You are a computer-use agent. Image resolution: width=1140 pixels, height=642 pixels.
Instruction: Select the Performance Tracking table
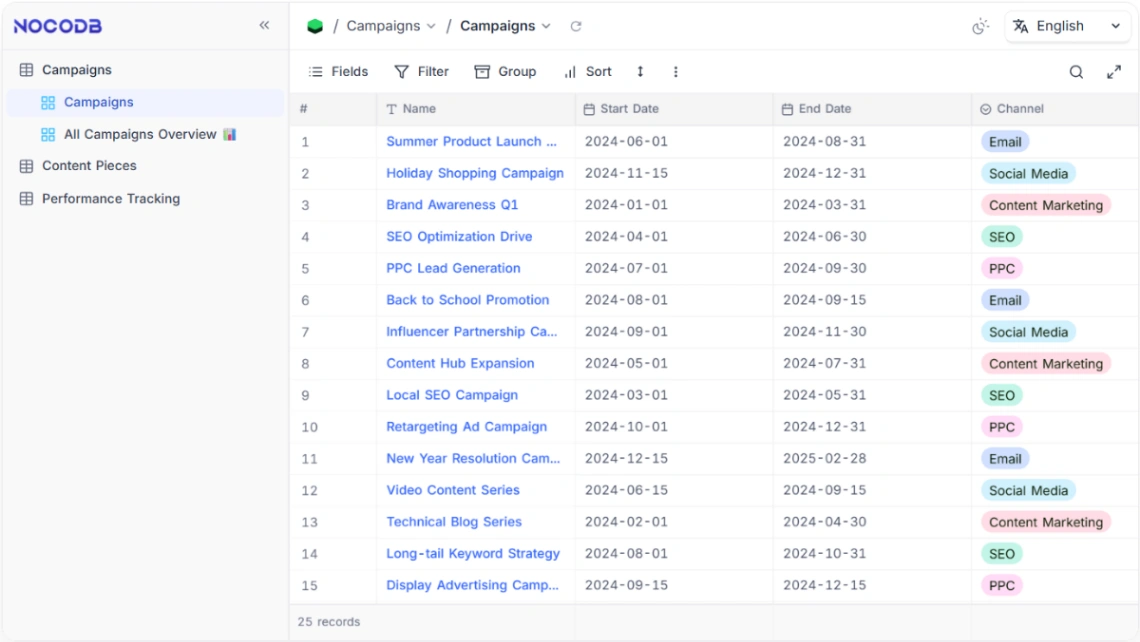coord(109,199)
